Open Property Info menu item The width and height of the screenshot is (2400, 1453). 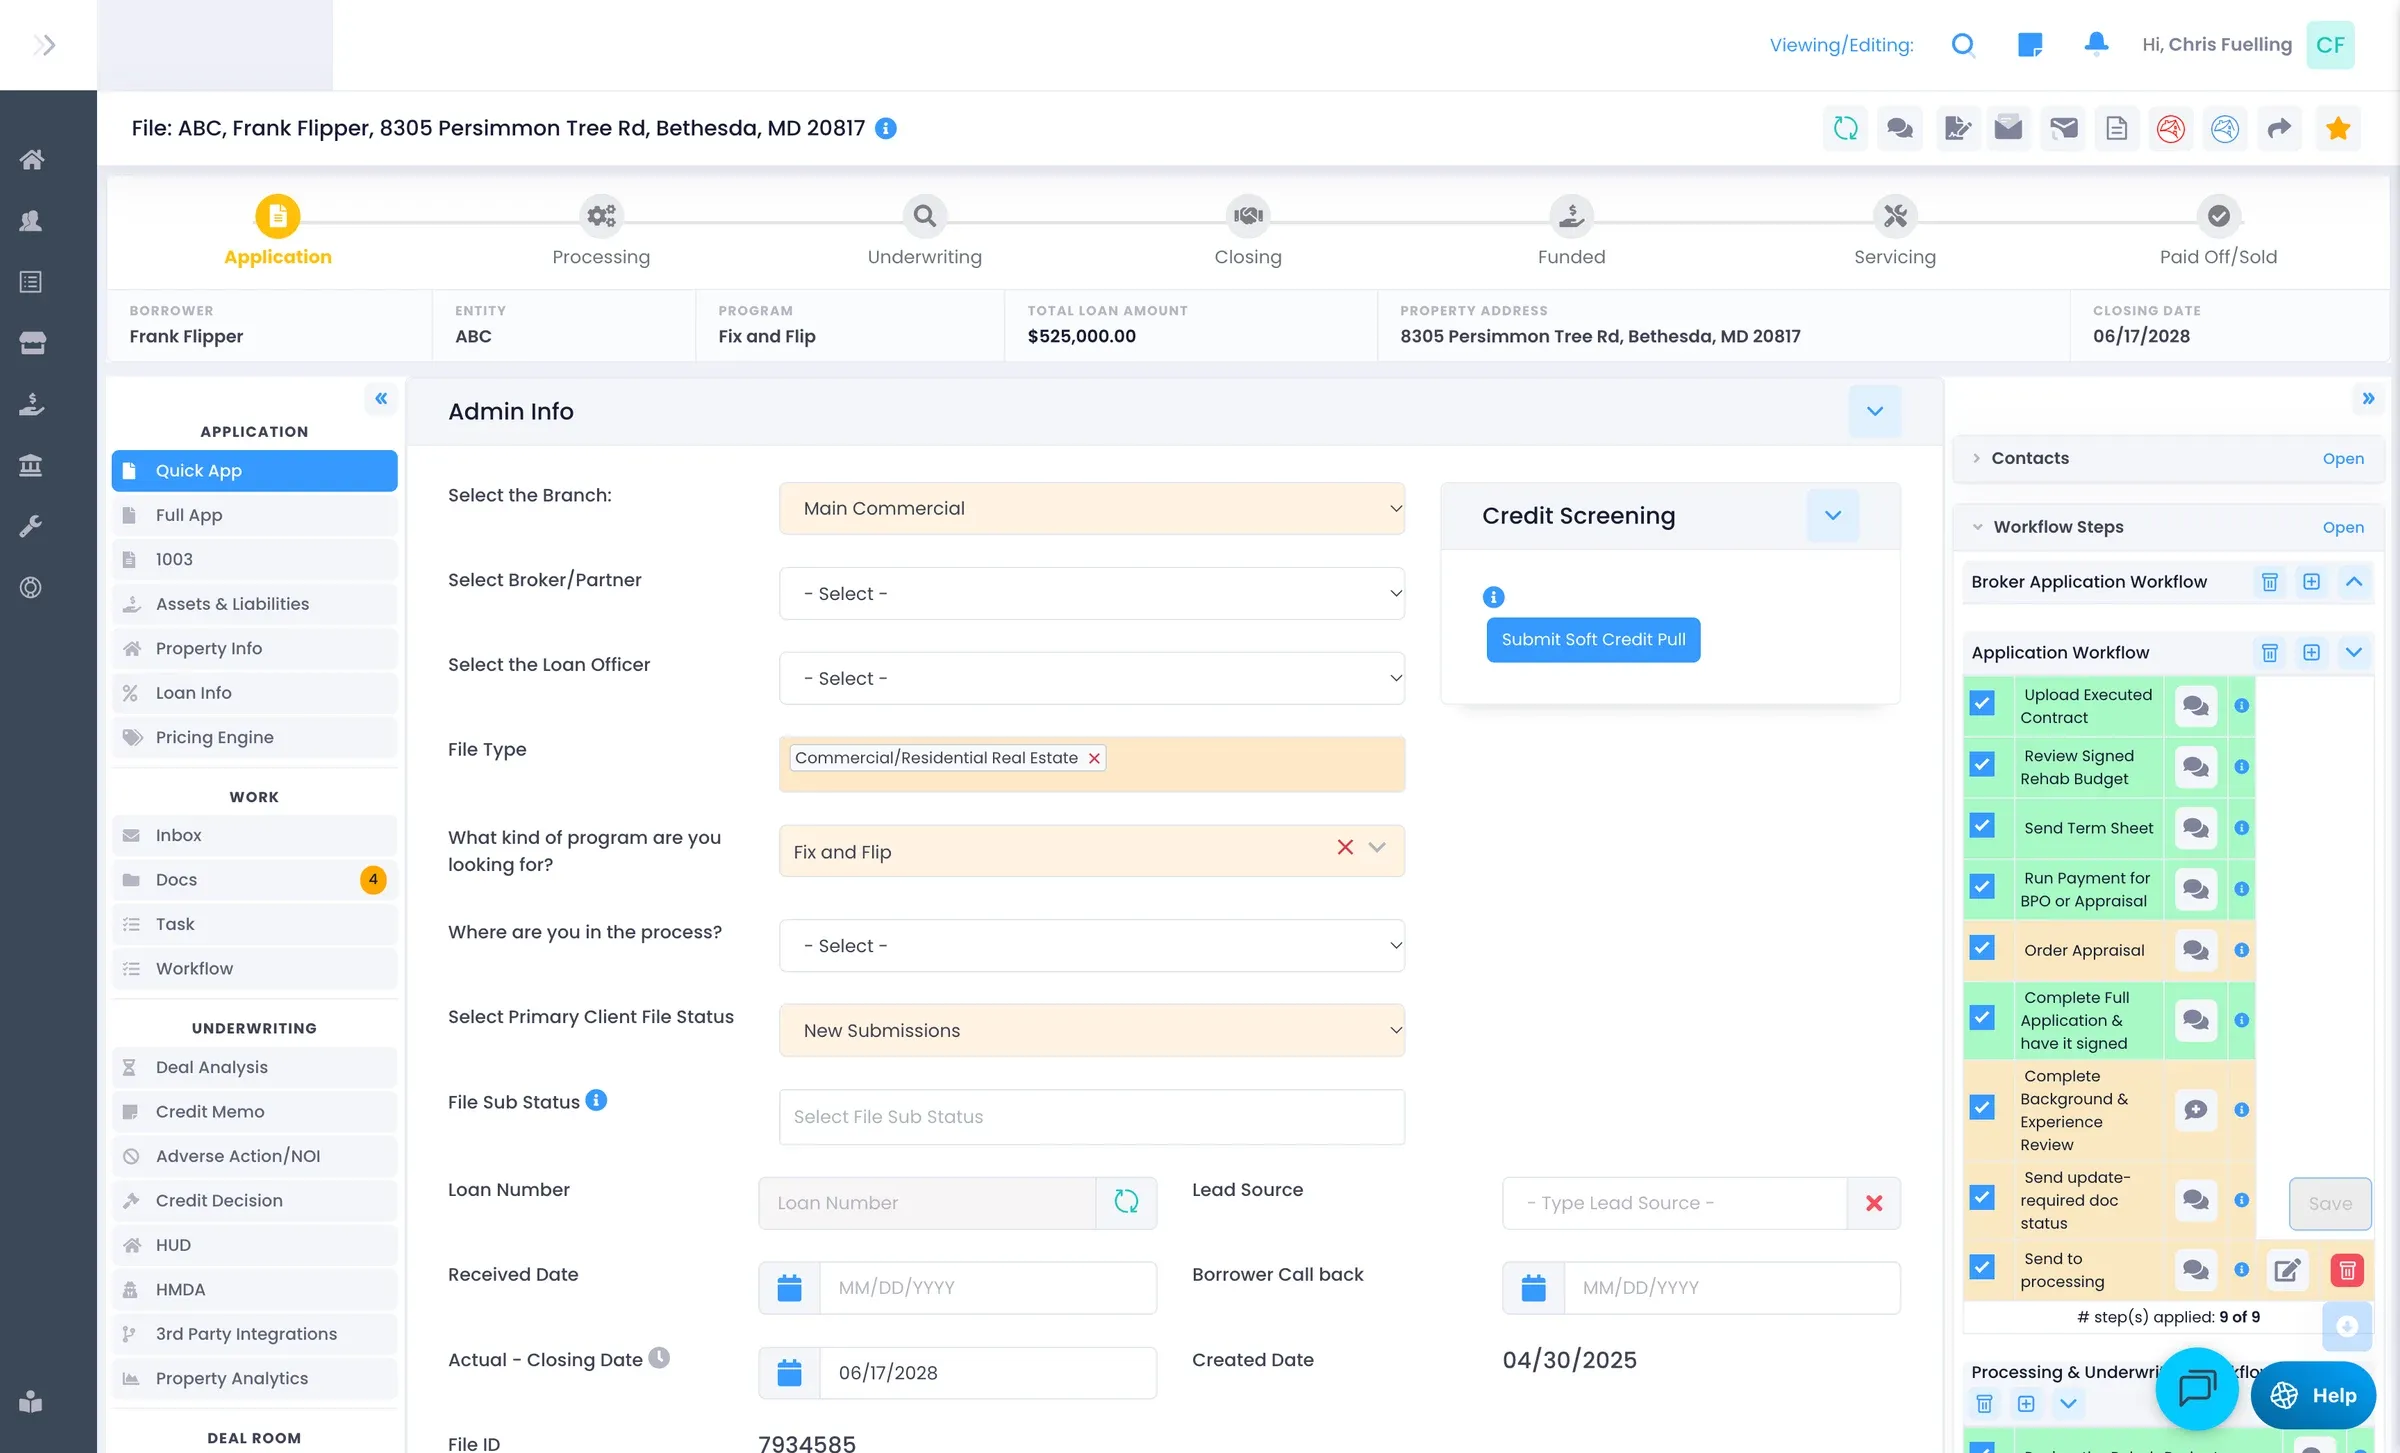(254, 648)
